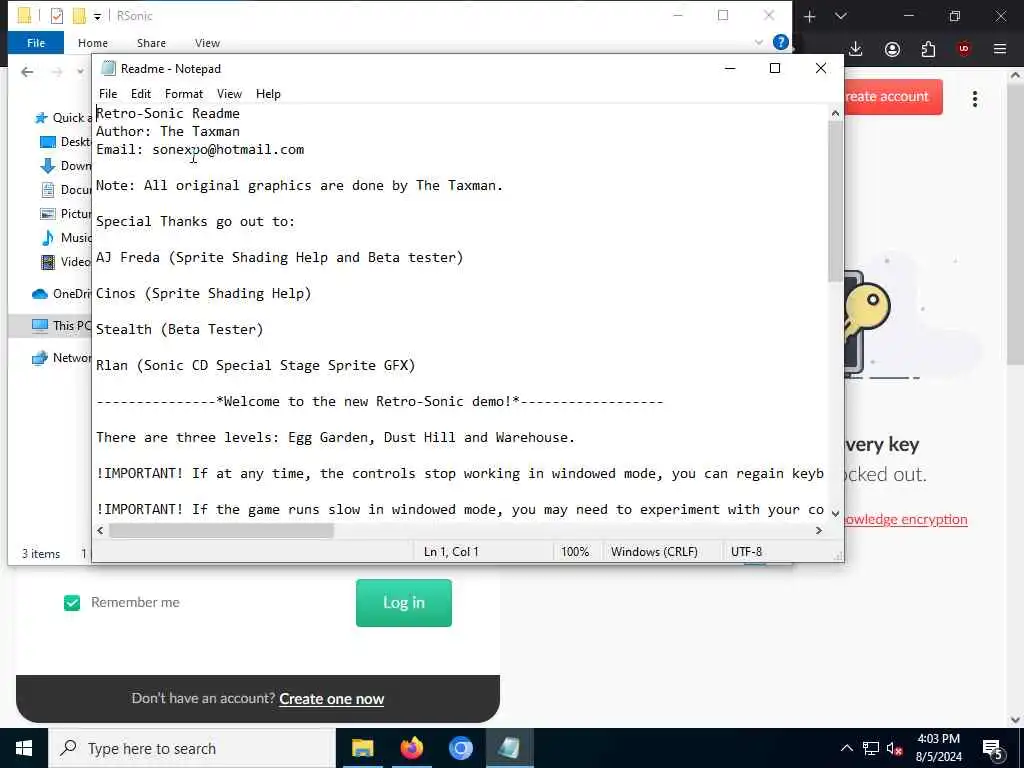Follow the knowledge encryption link

coord(906,520)
